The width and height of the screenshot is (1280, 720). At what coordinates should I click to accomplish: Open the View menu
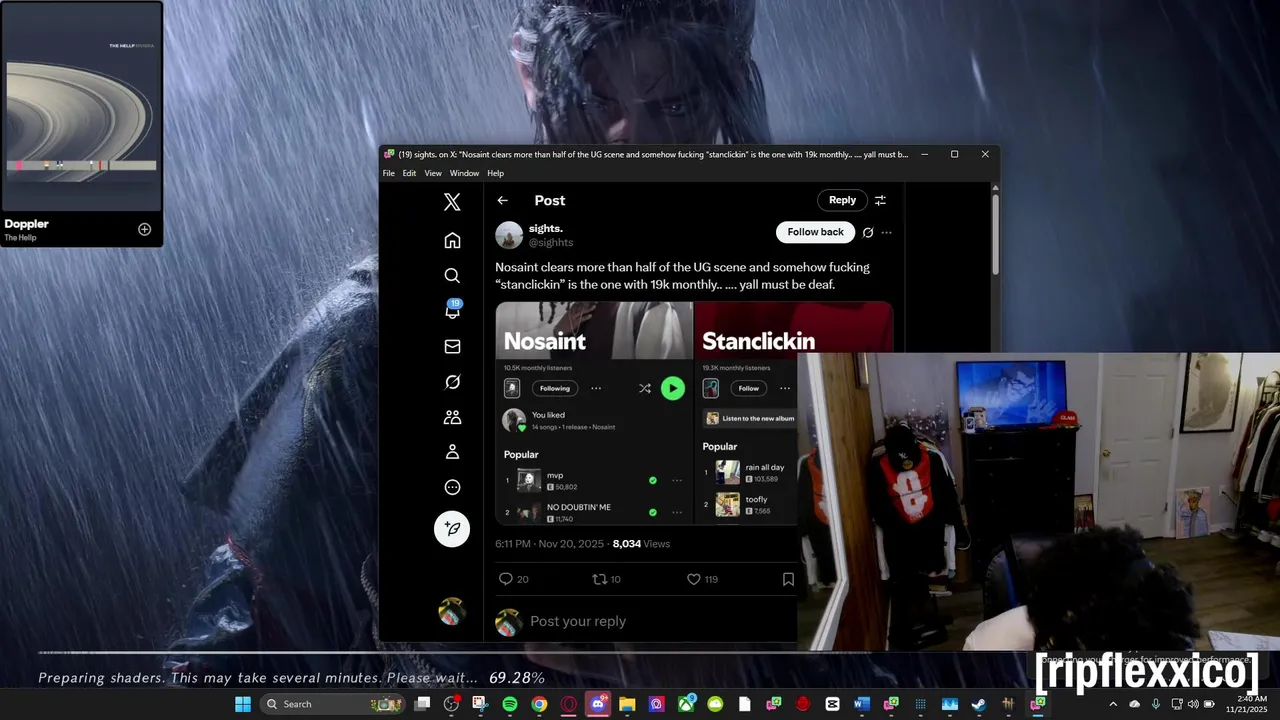tap(433, 173)
